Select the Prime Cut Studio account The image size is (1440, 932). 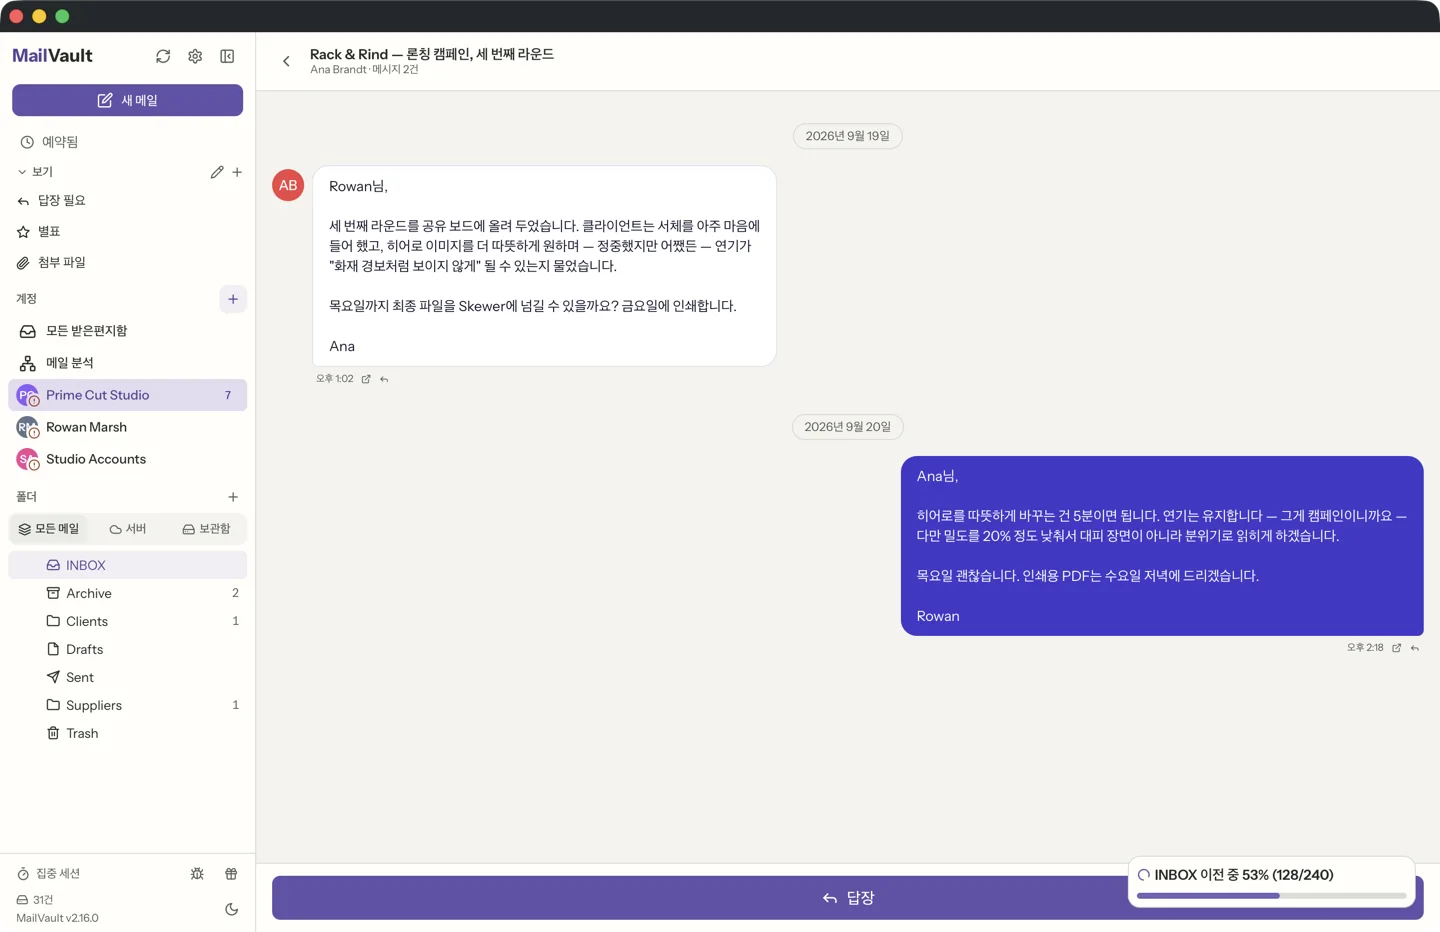click(x=128, y=395)
